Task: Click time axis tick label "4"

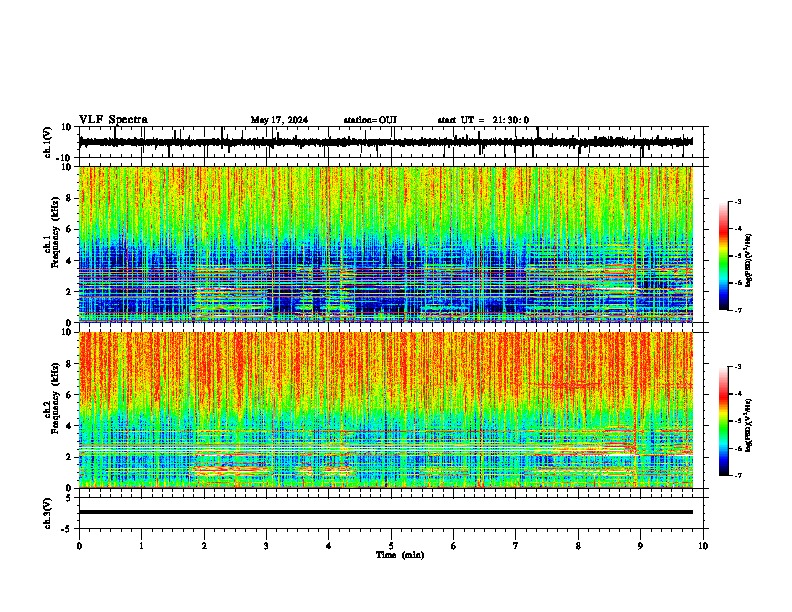Action: [329, 546]
